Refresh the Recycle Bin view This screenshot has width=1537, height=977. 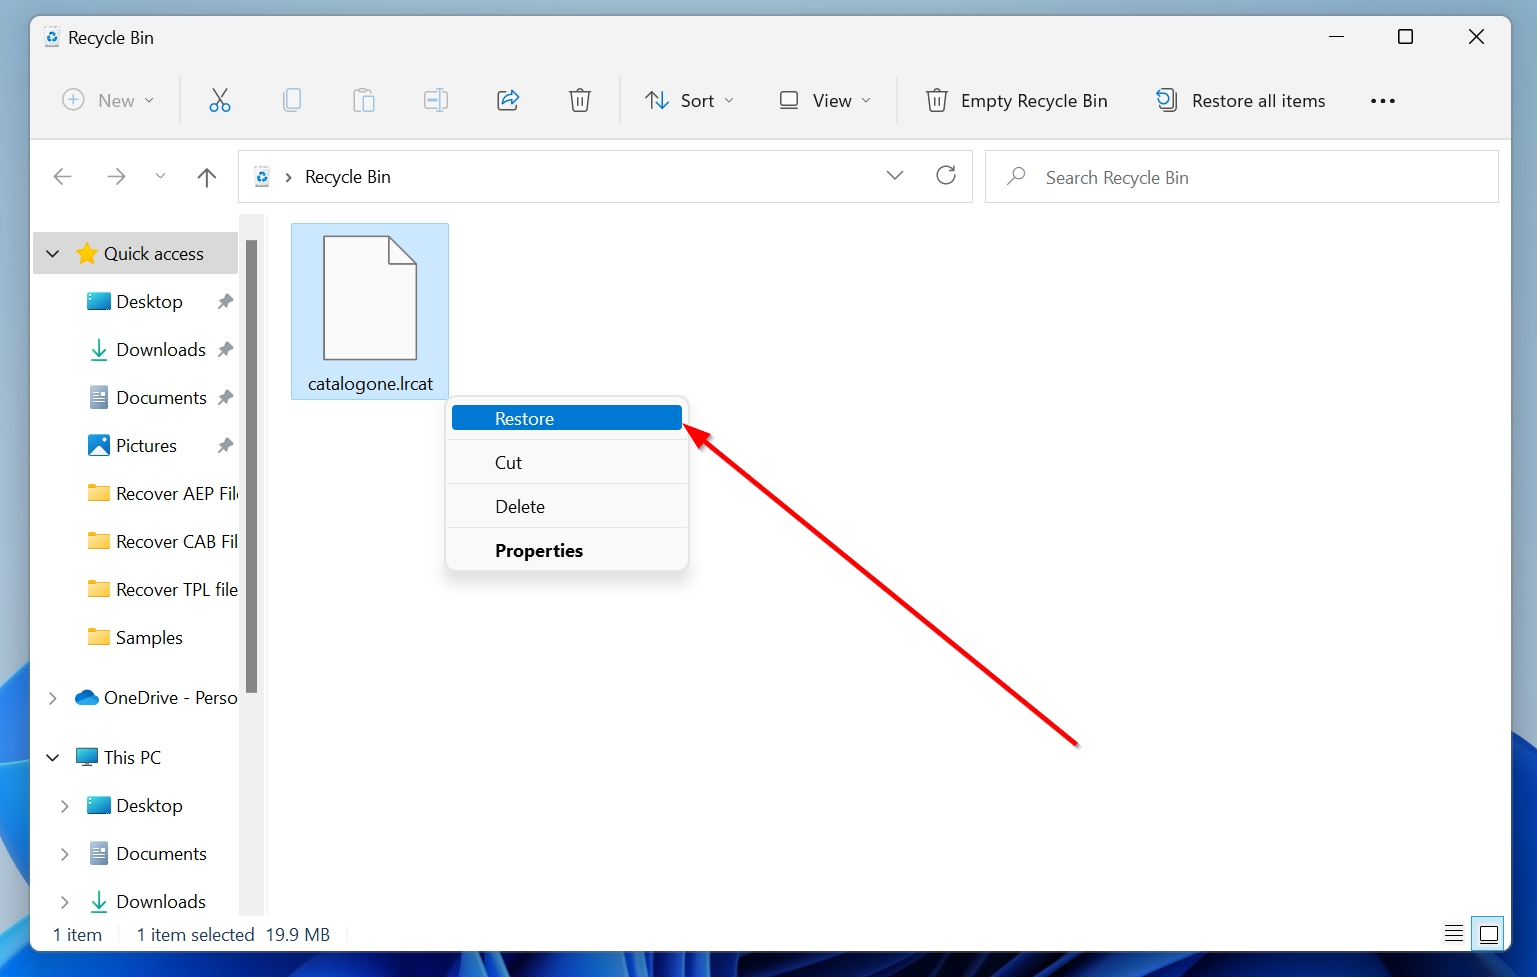946,175
